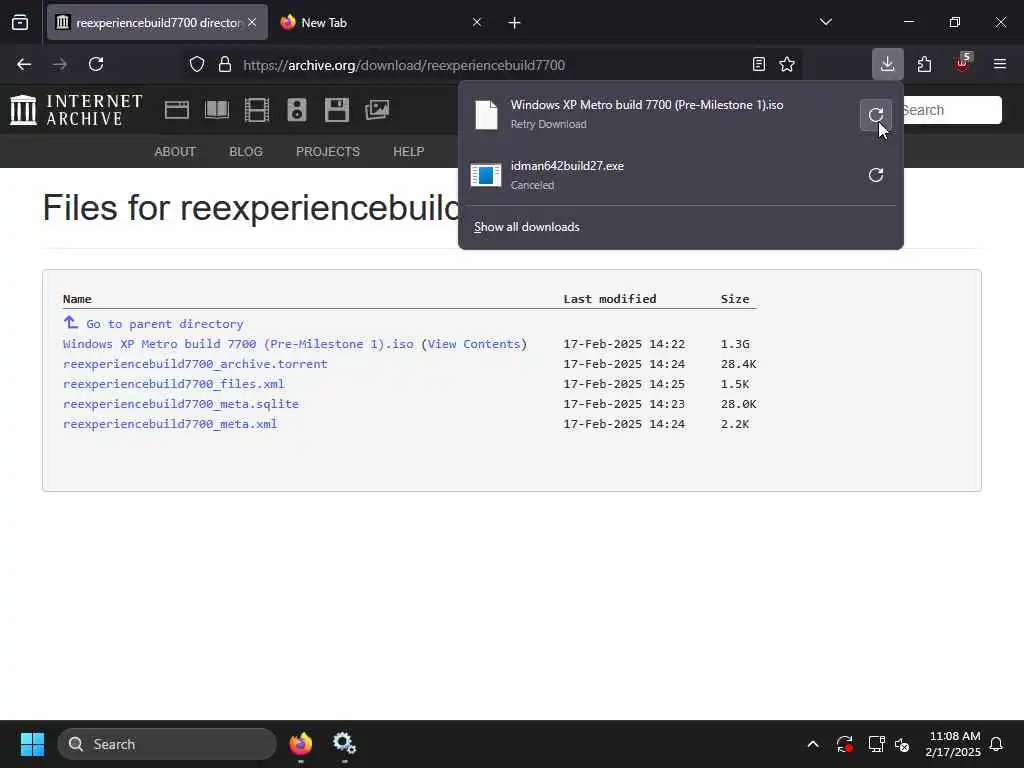Browse the Video film icon
Screen dimensions: 1024x768
257,110
